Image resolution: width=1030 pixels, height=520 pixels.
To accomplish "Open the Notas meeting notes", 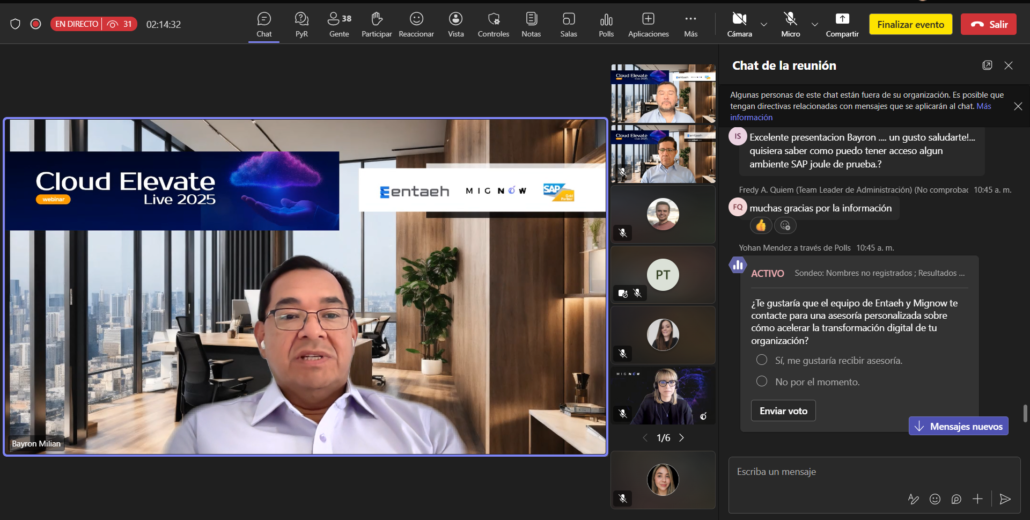I will [x=531, y=23].
